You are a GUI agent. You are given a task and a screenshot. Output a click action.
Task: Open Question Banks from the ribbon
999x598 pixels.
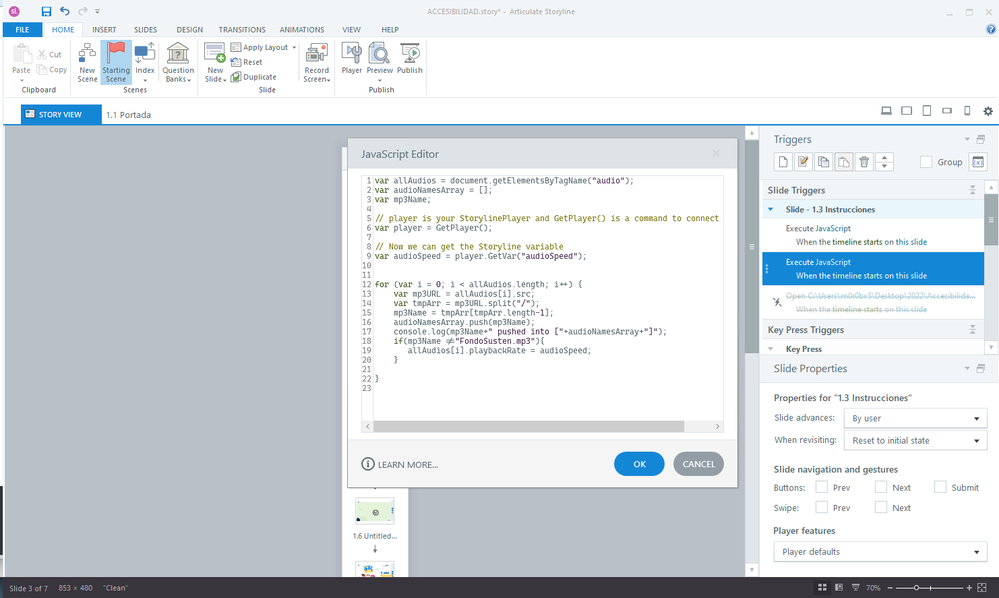point(178,62)
